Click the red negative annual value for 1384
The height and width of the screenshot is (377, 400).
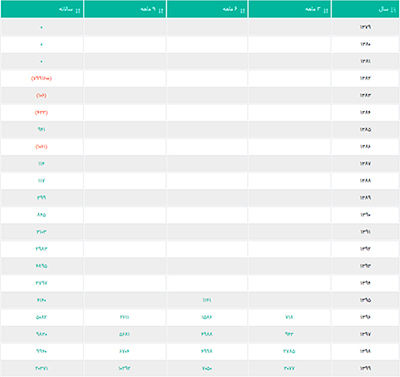click(x=41, y=112)
